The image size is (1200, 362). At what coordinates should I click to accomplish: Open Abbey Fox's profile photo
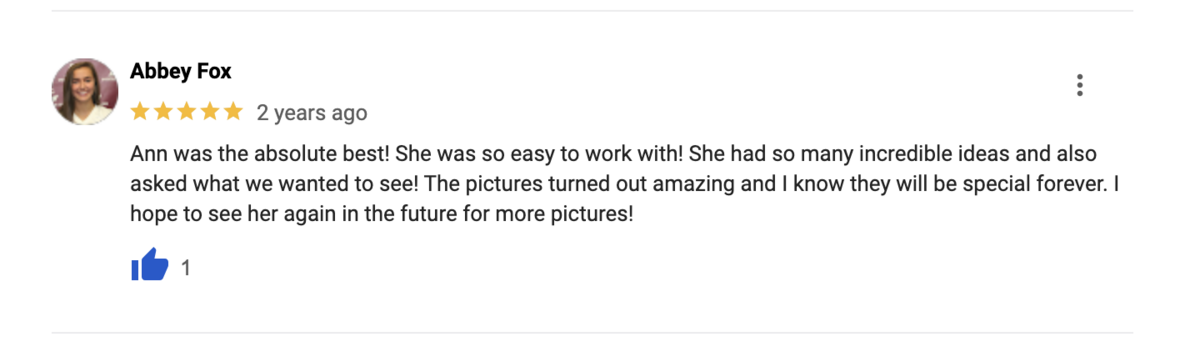coord(85,91)
